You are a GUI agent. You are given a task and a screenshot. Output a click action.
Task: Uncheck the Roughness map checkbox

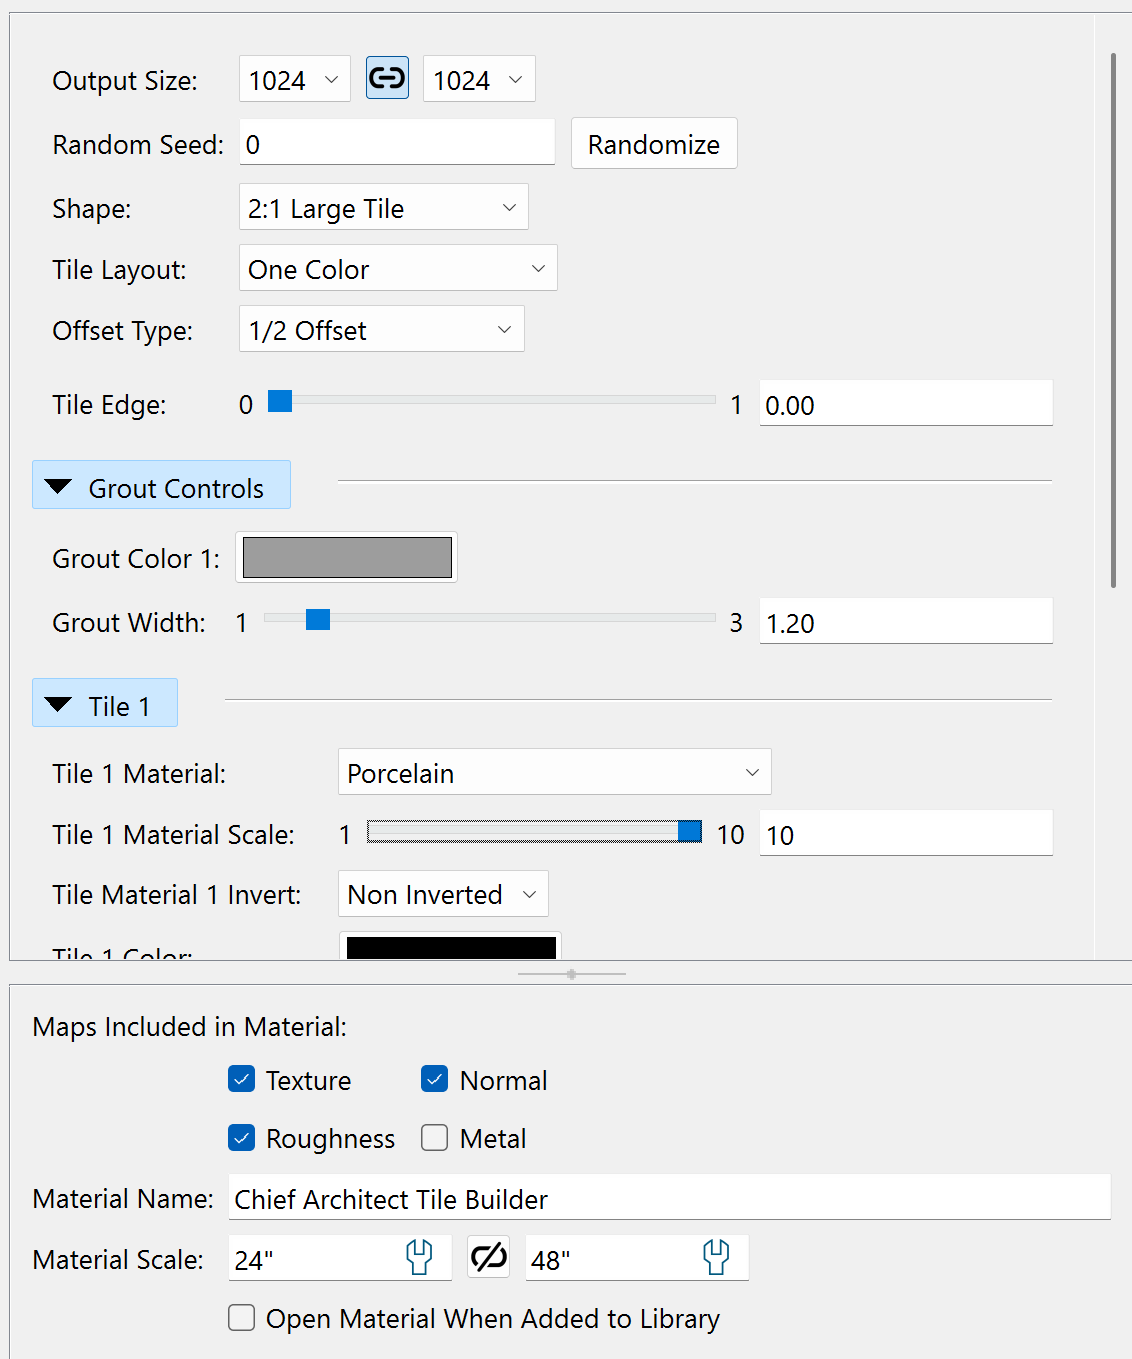(x=242, y=1138)
